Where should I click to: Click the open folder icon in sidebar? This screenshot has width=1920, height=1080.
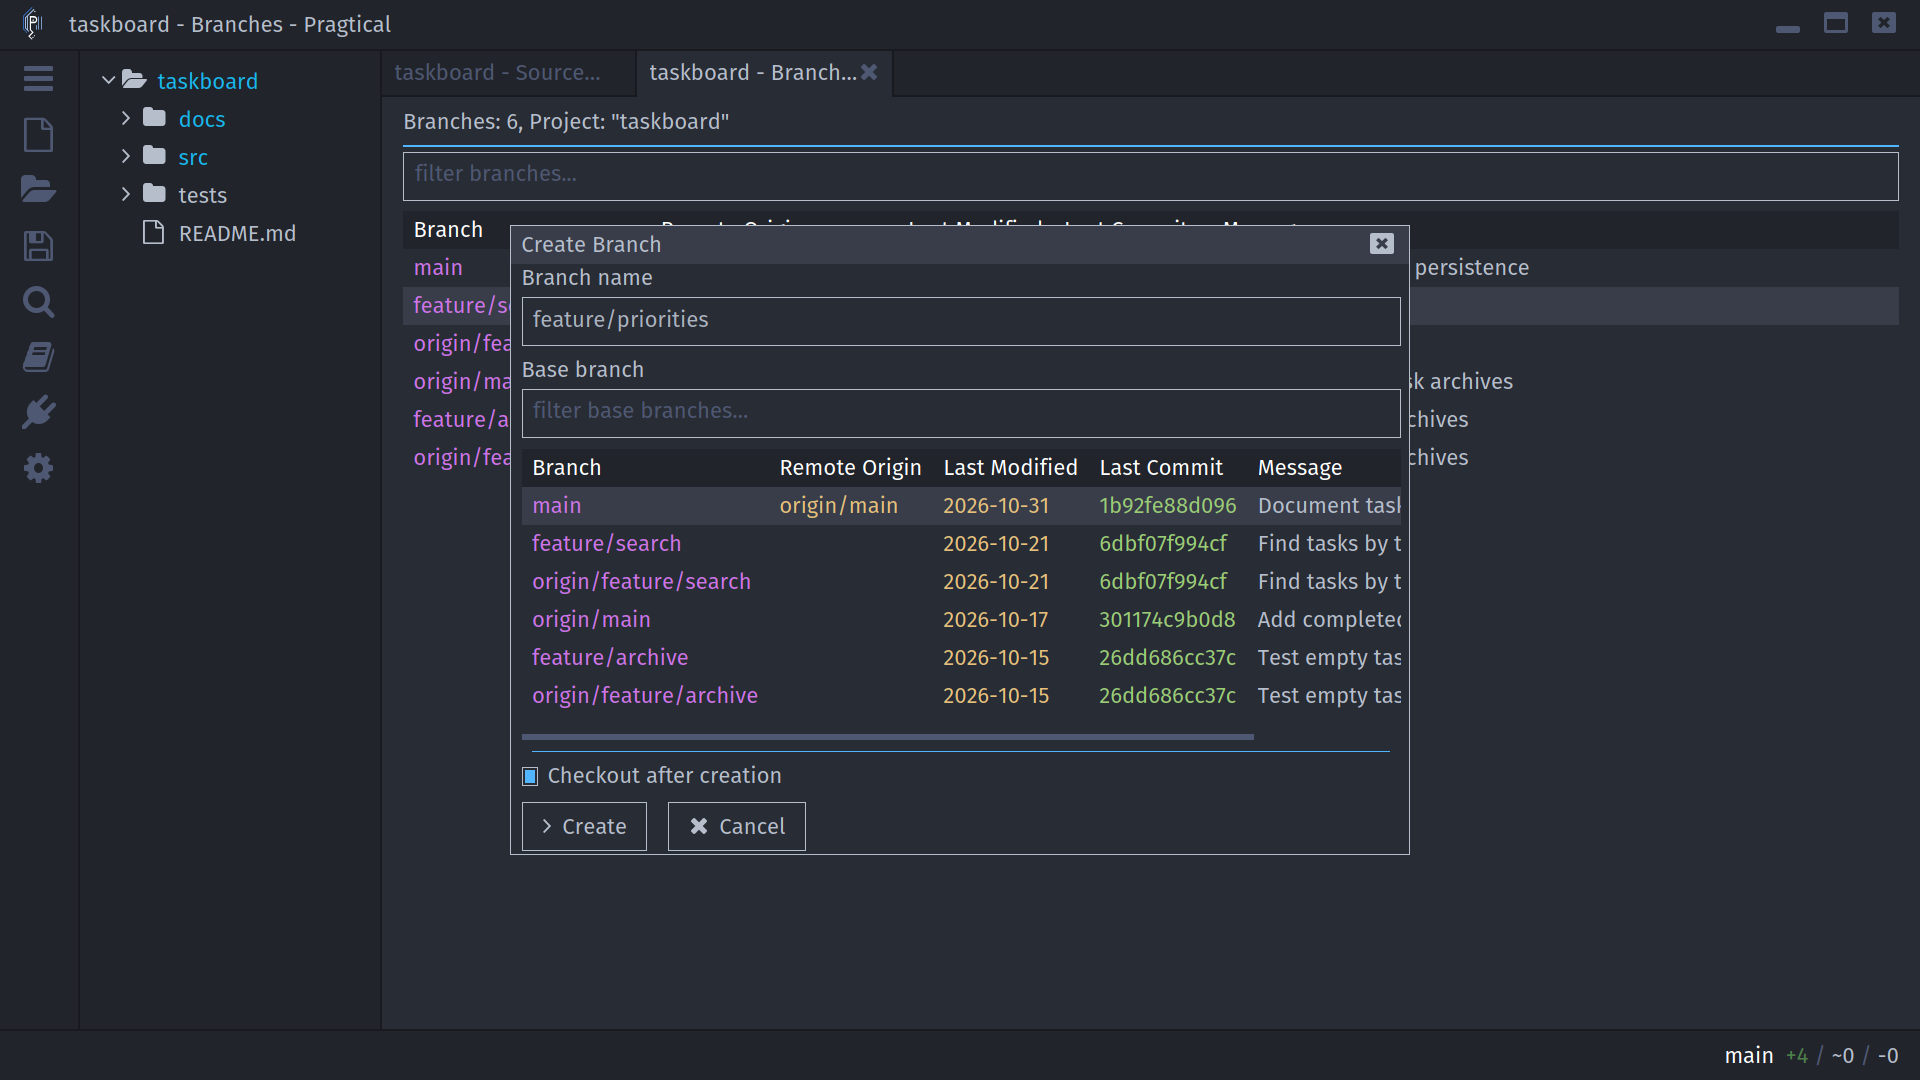38,189
